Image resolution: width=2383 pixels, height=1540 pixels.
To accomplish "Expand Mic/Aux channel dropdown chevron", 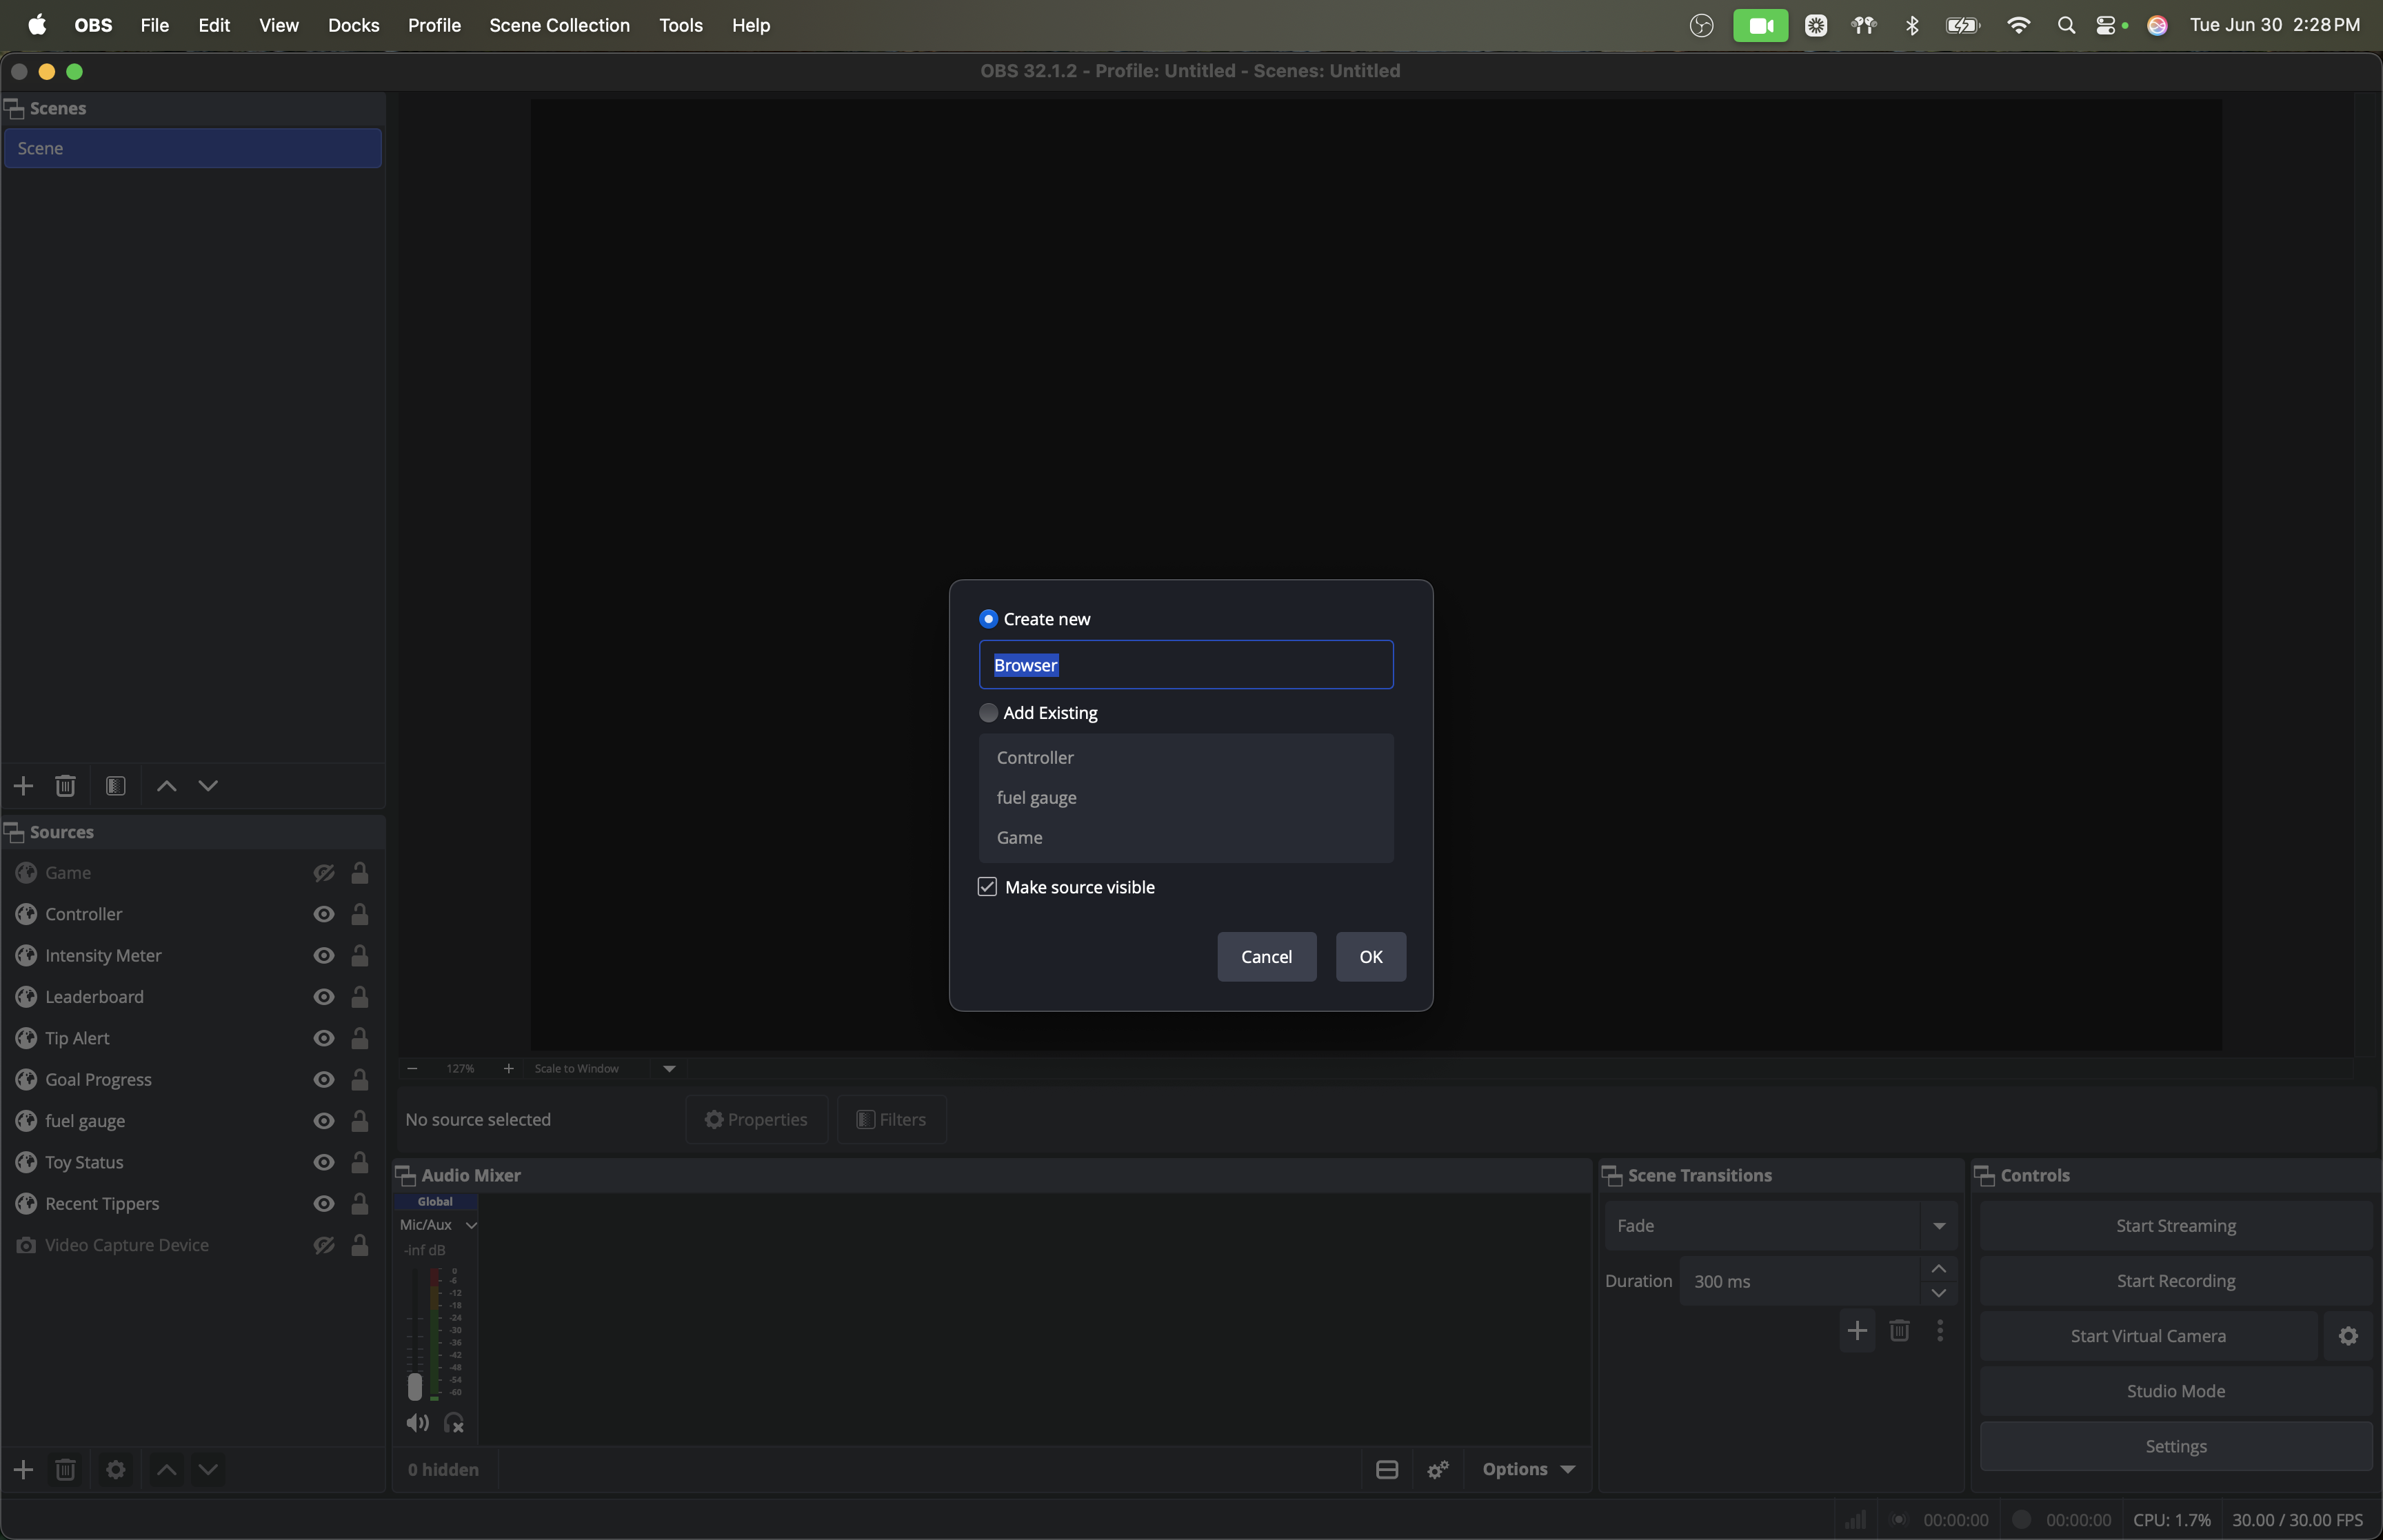I will click(x=471, y=1225).
